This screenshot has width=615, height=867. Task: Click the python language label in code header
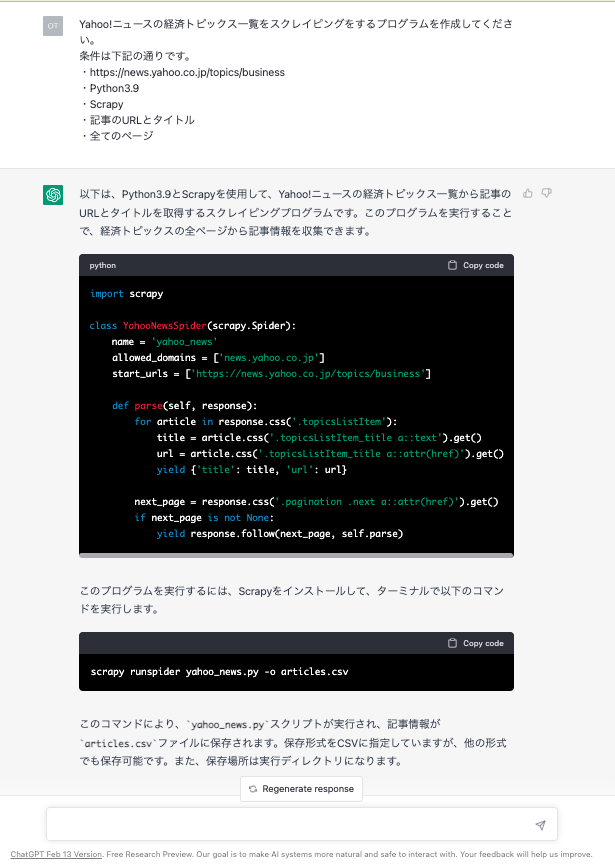103,265
